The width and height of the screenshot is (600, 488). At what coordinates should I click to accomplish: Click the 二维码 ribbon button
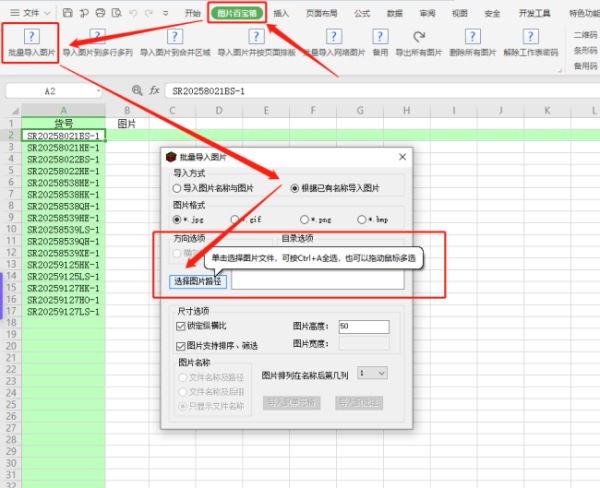585,35
